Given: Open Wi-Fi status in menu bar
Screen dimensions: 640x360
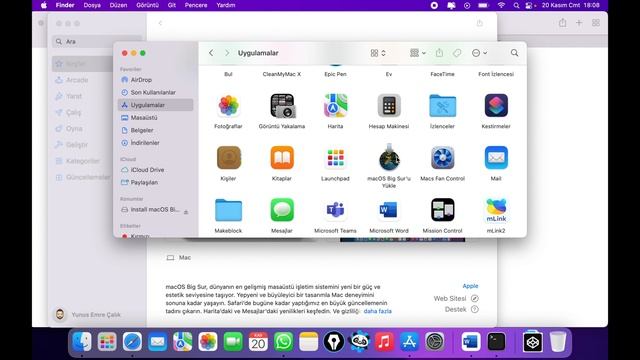Looking at the screenshot, I should (x=501, y=5).
